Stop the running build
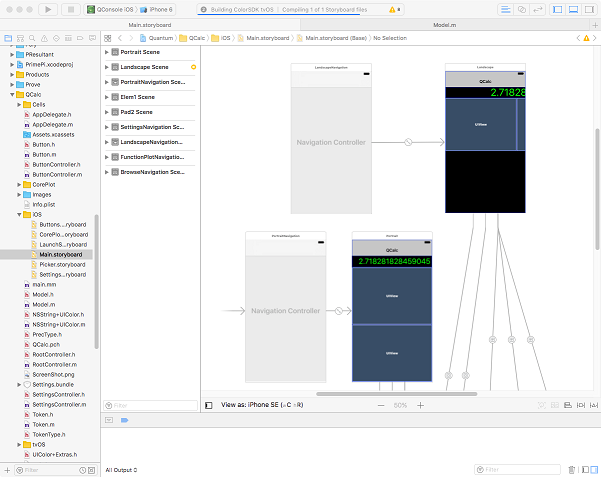Viewport: 601px width, 477px height. pyautogui.click(x=71, y=10)
